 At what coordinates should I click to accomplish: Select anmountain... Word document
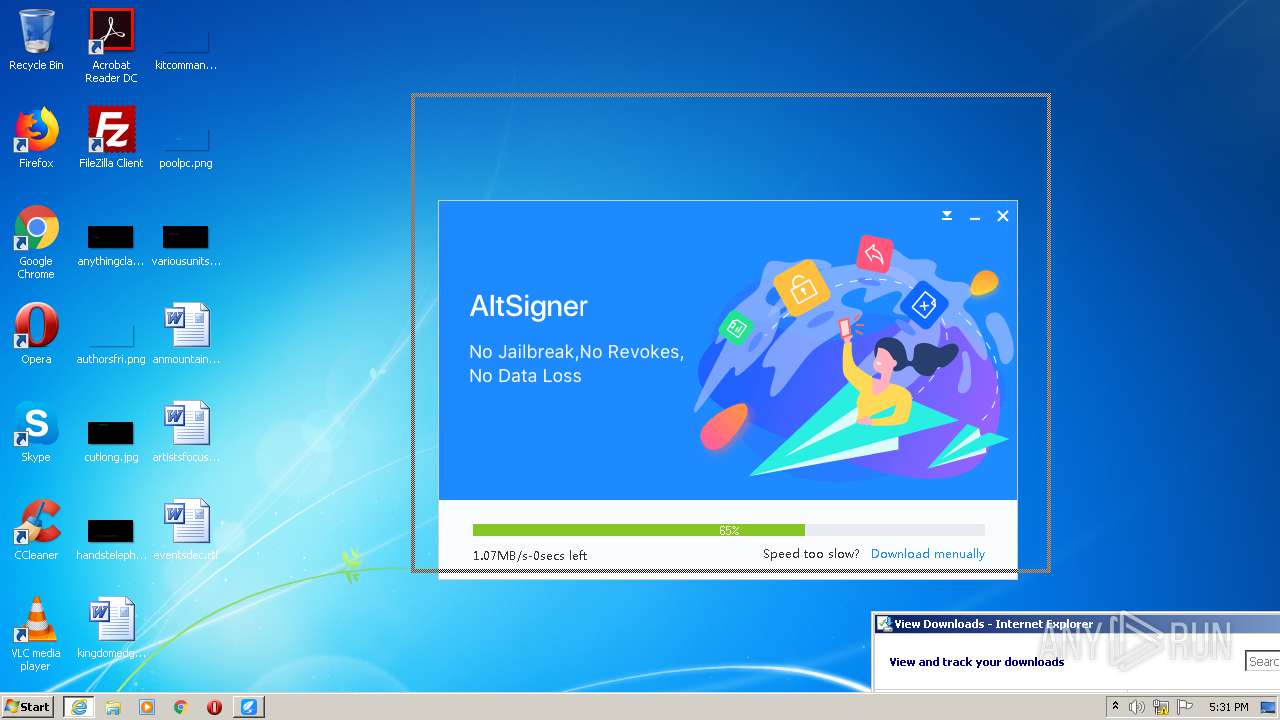coord(186,334)
